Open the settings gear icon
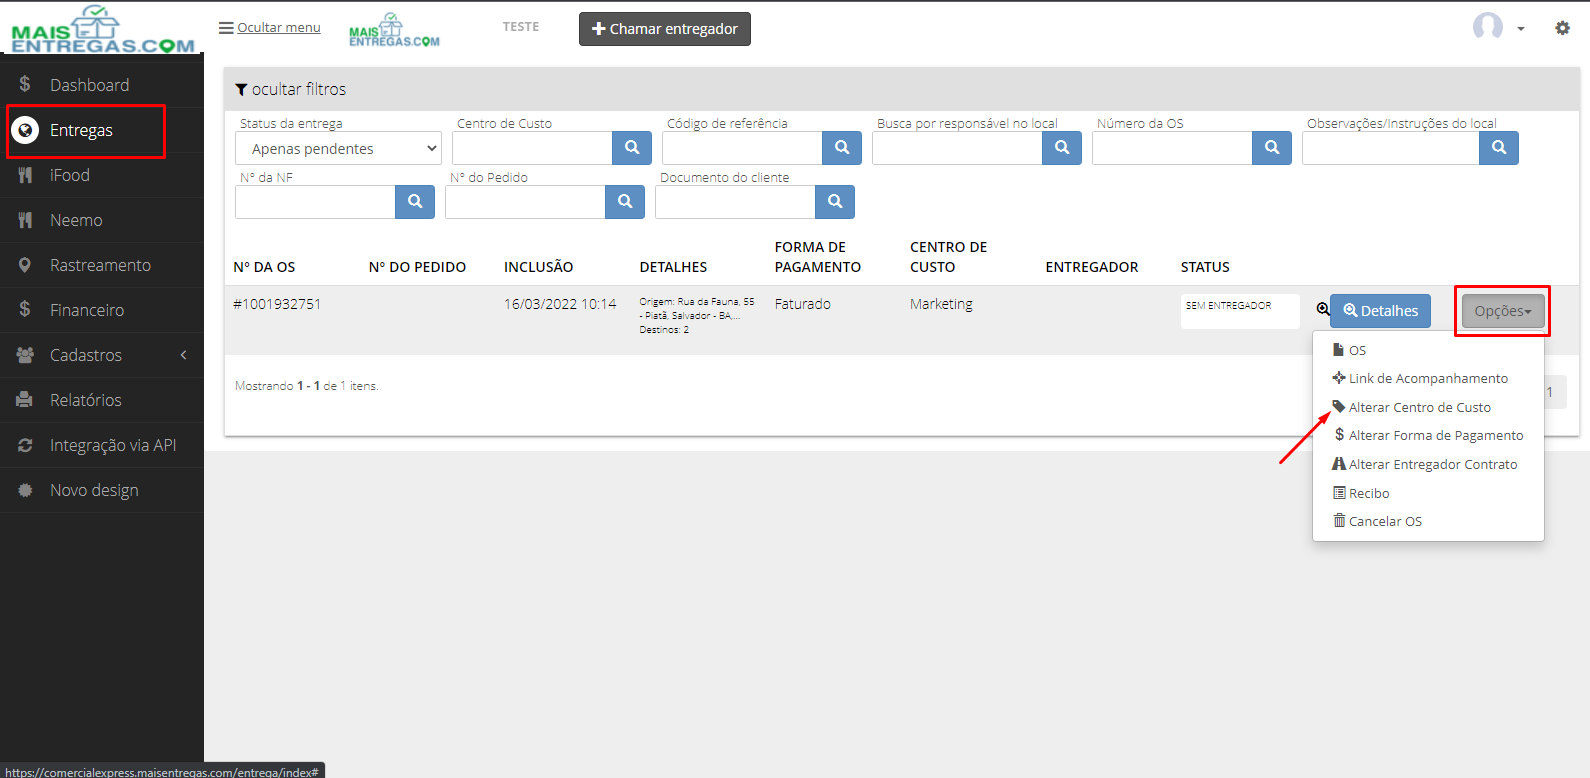The width and height of the screenshot is (1590, 778). coord(1562,28)
